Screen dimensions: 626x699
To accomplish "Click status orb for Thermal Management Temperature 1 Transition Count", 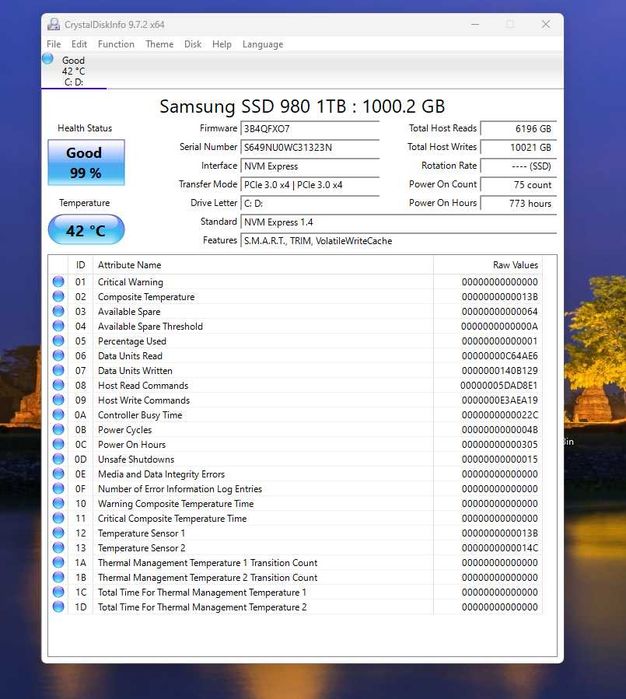I will (x=58, y=562).
